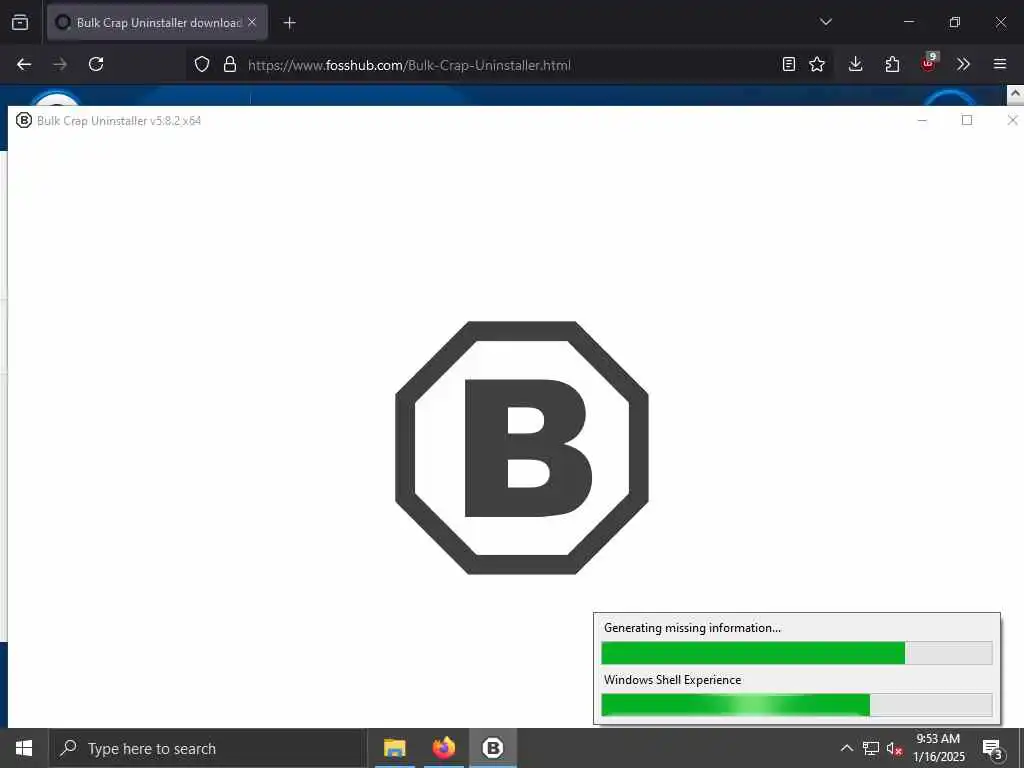Close the Firefox window
The width and height of the screenshot is (1024, 768).
coord(1000,22)
